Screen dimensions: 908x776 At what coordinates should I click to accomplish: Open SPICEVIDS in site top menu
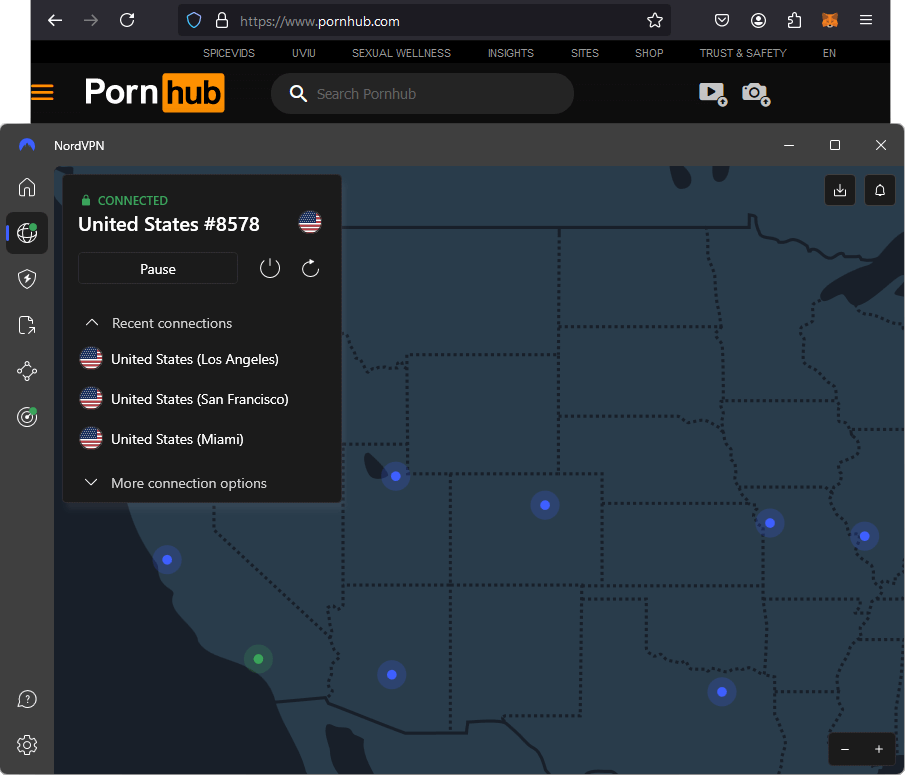tap(229, 53)
